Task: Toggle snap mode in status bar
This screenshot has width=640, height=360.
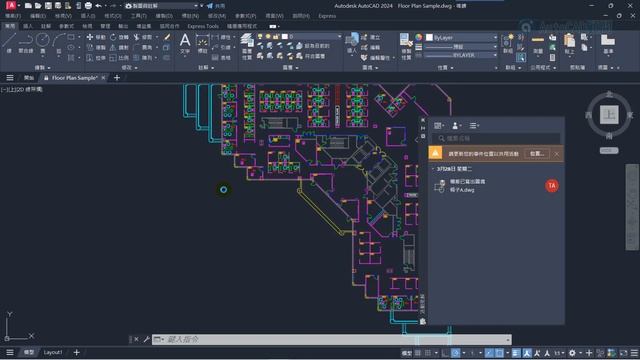Action: tap(427, 353)
